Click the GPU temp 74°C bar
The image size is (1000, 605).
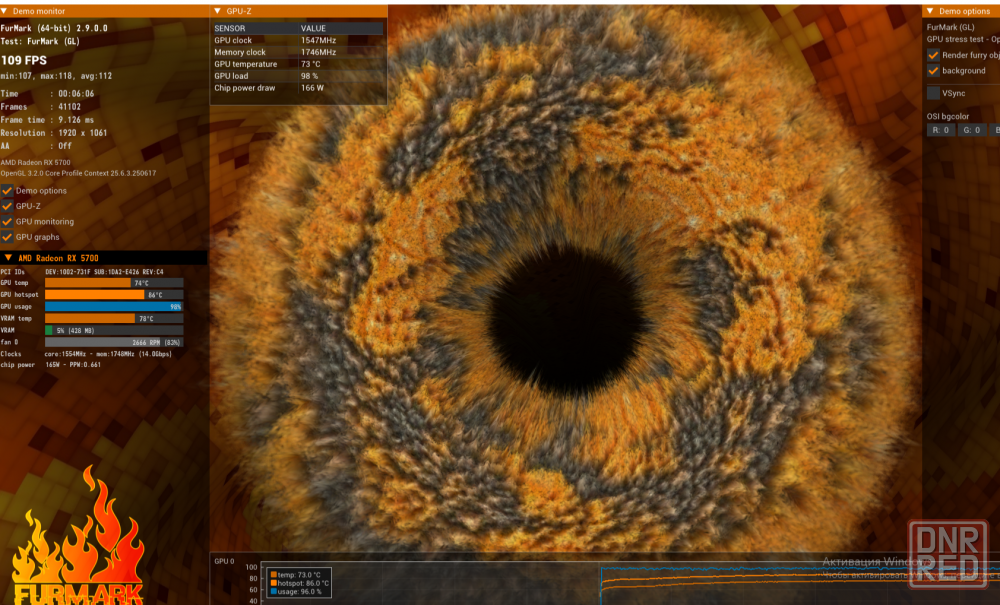(x=114, y=283)
